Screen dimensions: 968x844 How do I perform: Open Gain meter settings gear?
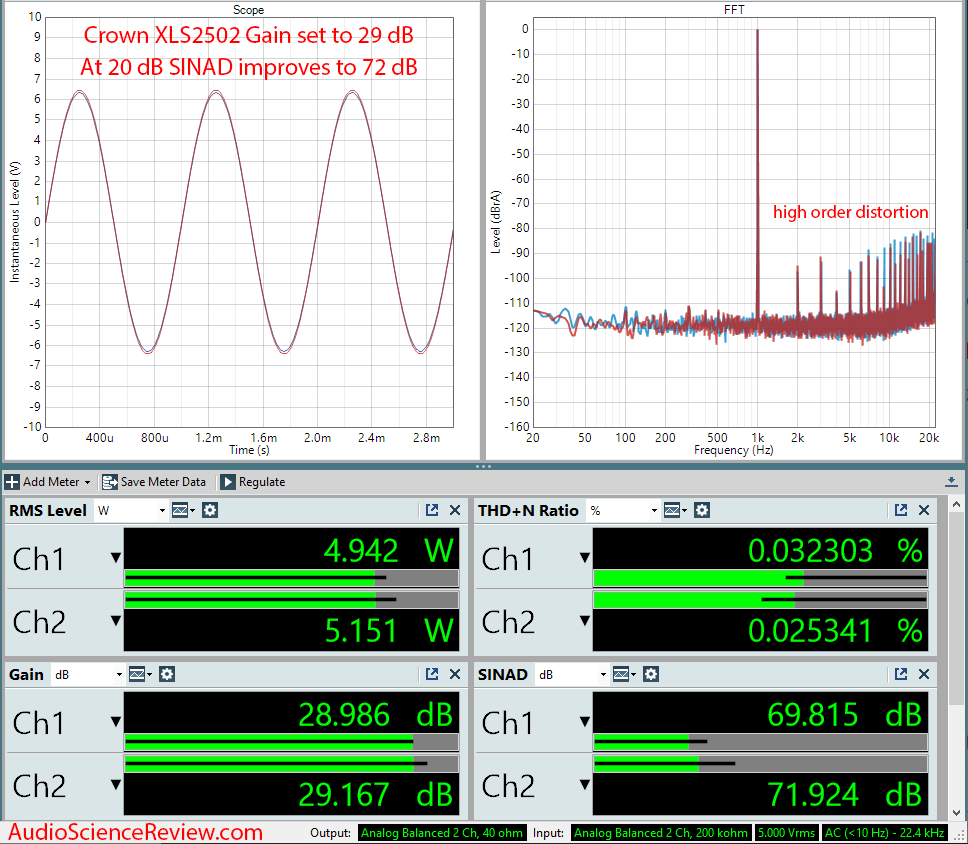167,675
